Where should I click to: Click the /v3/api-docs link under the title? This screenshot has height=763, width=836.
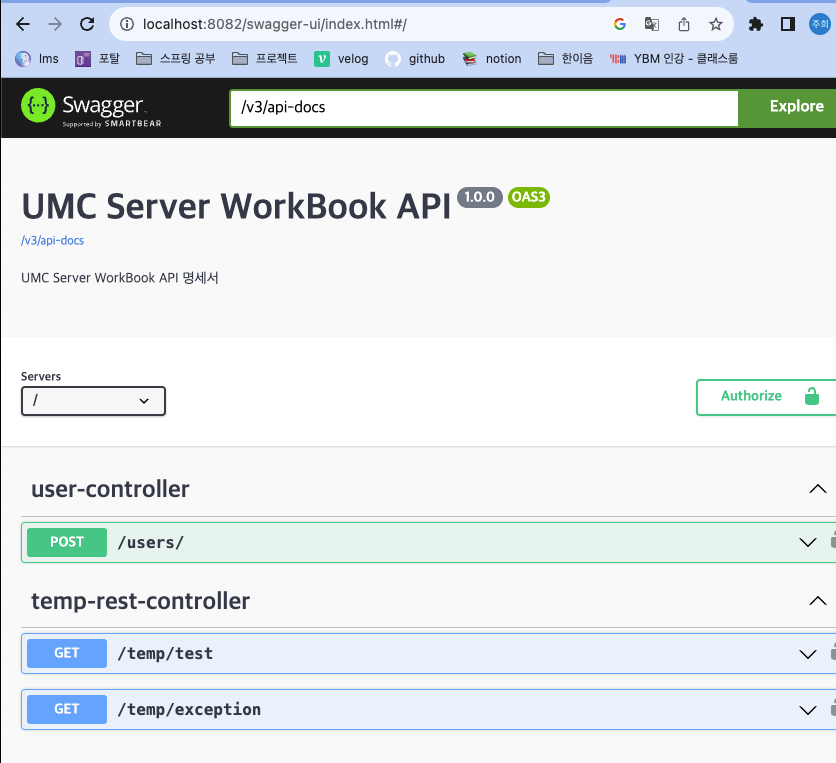51,240
